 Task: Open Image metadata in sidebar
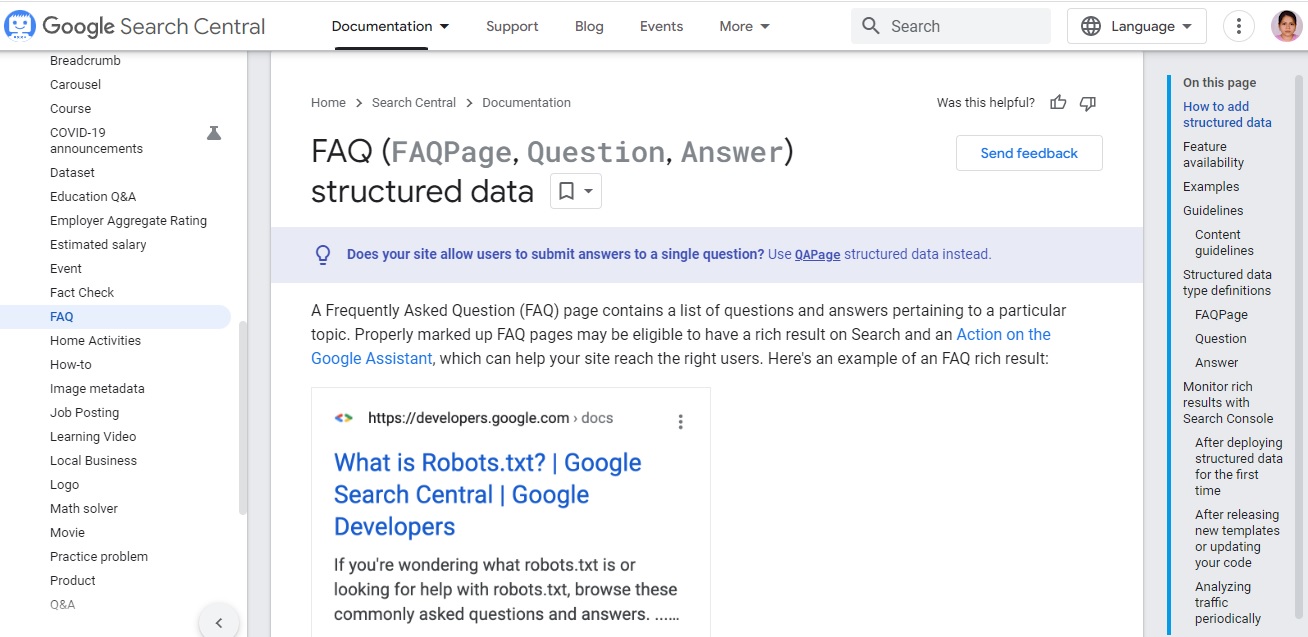pos(97,389)
